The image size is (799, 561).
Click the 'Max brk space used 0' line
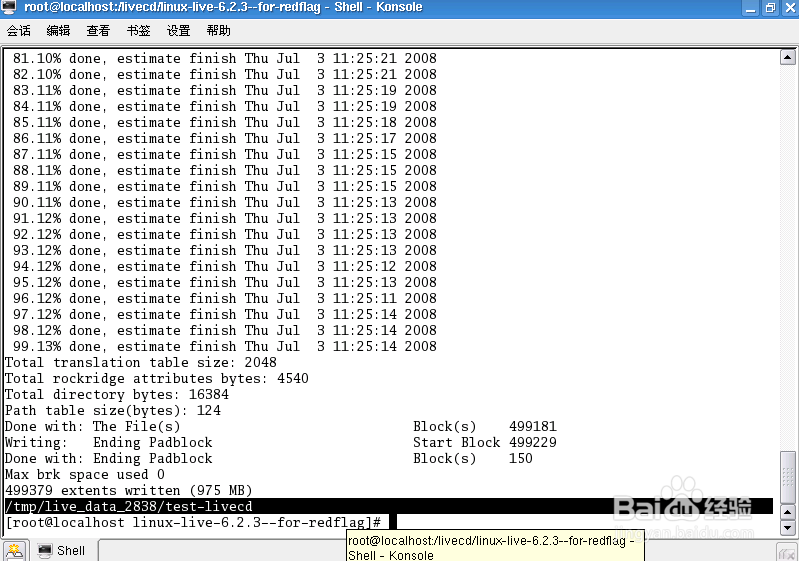coord(85,474)
